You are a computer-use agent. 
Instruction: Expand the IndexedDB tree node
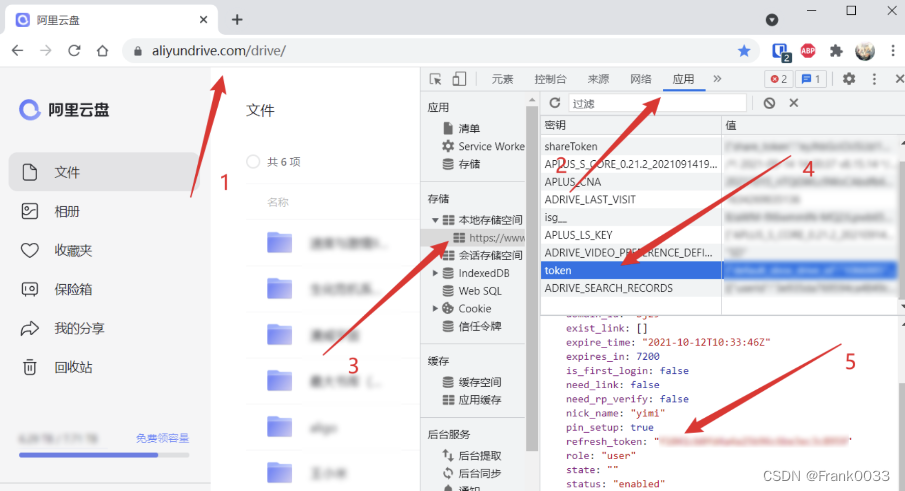coord(435,273)
